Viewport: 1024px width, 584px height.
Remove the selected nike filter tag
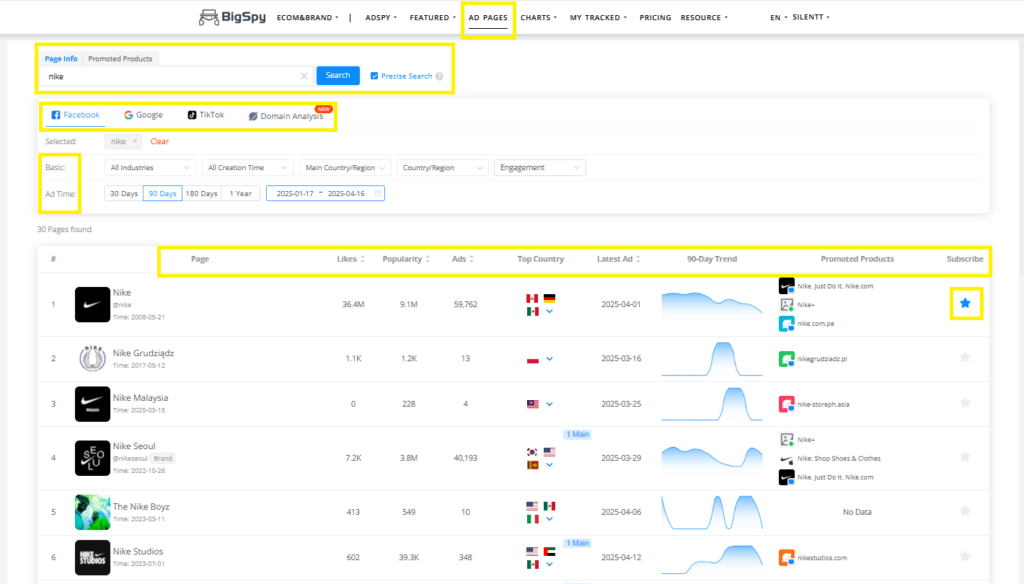(x=135, y=141)
